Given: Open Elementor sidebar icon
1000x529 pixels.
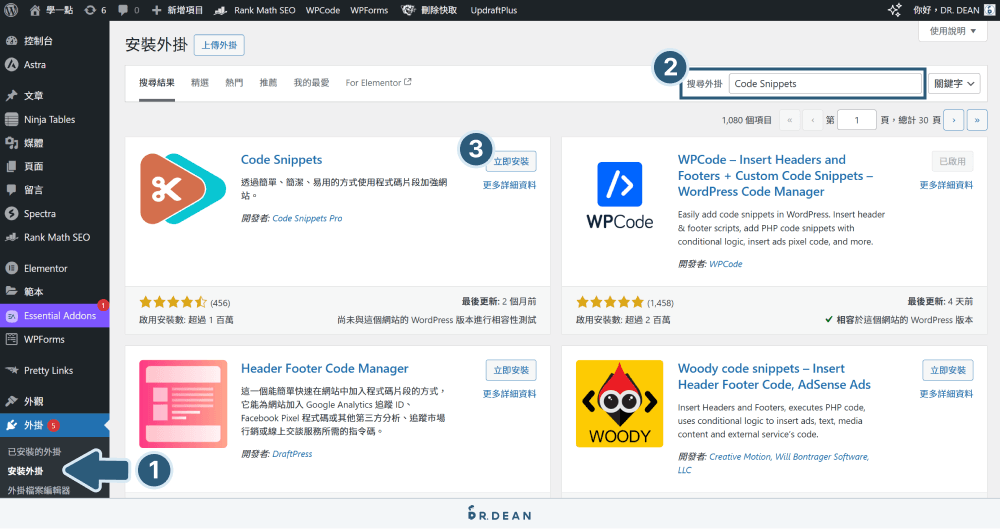Looking at the screenshot, I should [11, 269].
